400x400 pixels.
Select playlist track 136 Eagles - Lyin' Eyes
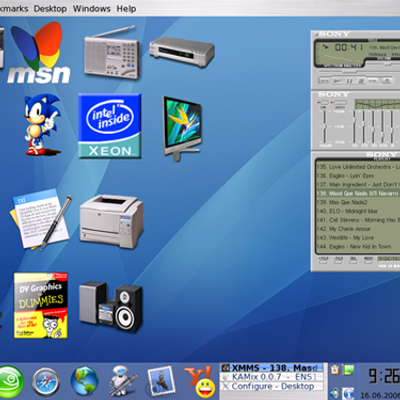click(x=358, y=176)
